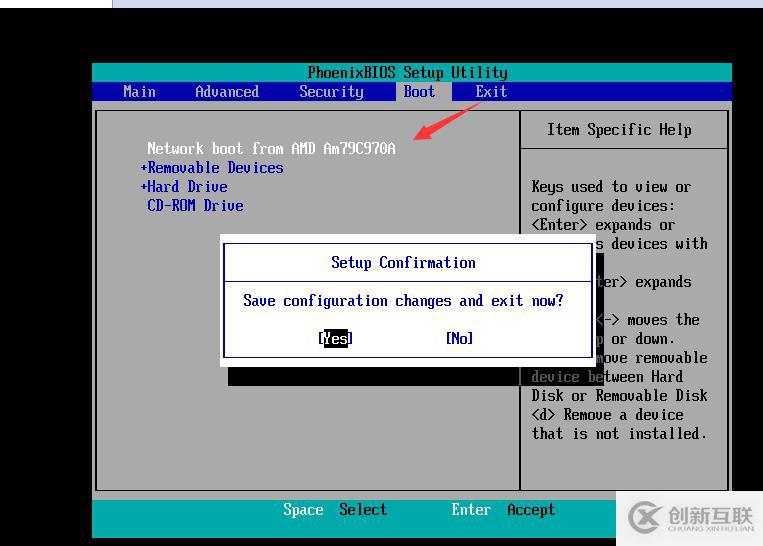The width and height of the screenshot is (763, 546).
Task: Click the PhoenixBIOS Setup Utility title
Action: point(407,73)
